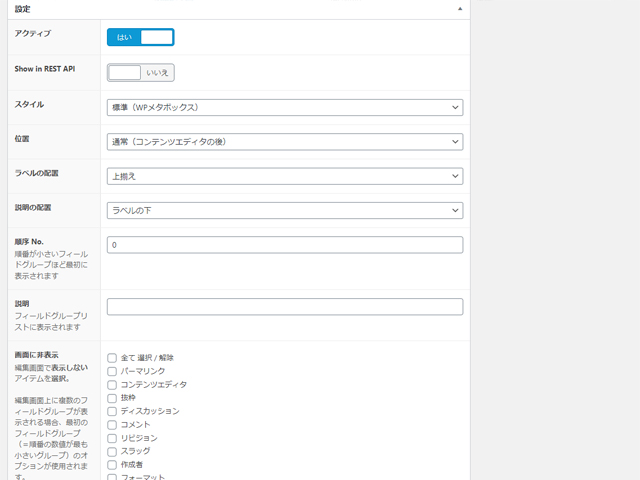
Task: Click the 説明の配置 label
Action: click(x=33, y=207)
